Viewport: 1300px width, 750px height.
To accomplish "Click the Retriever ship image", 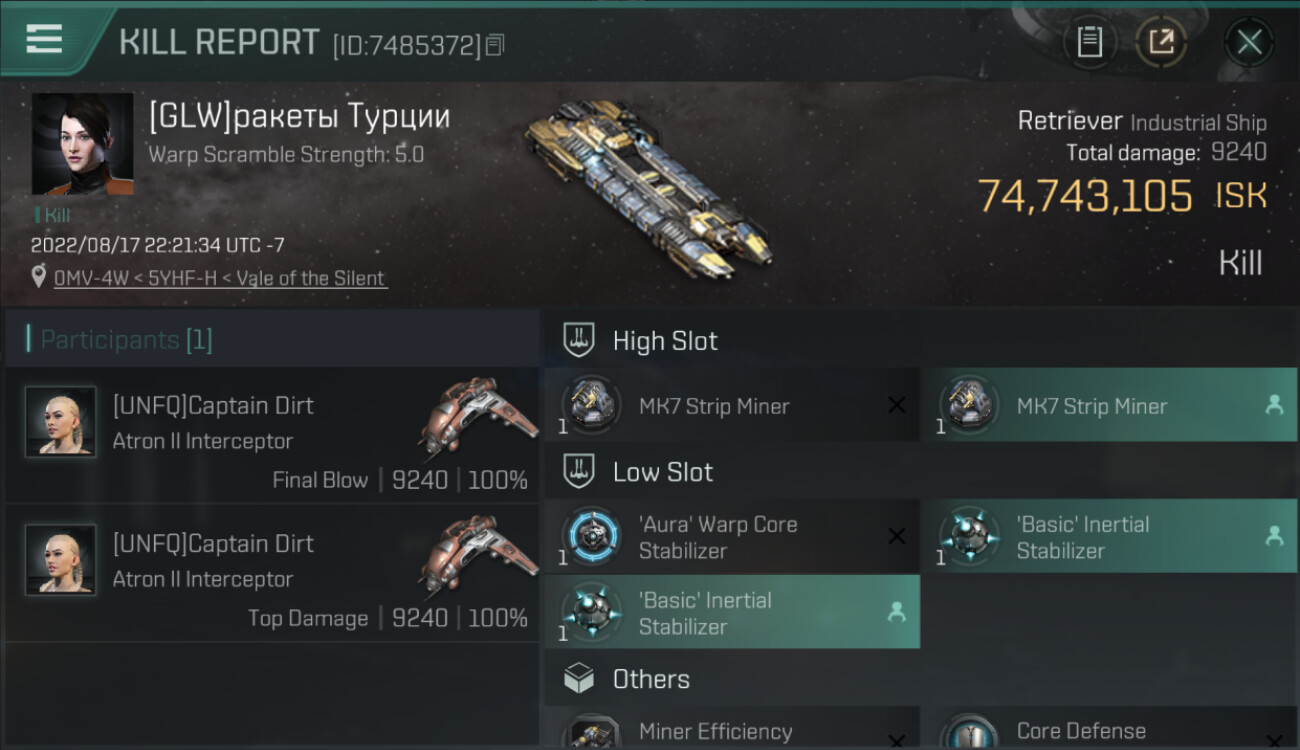I will [645, 190].
